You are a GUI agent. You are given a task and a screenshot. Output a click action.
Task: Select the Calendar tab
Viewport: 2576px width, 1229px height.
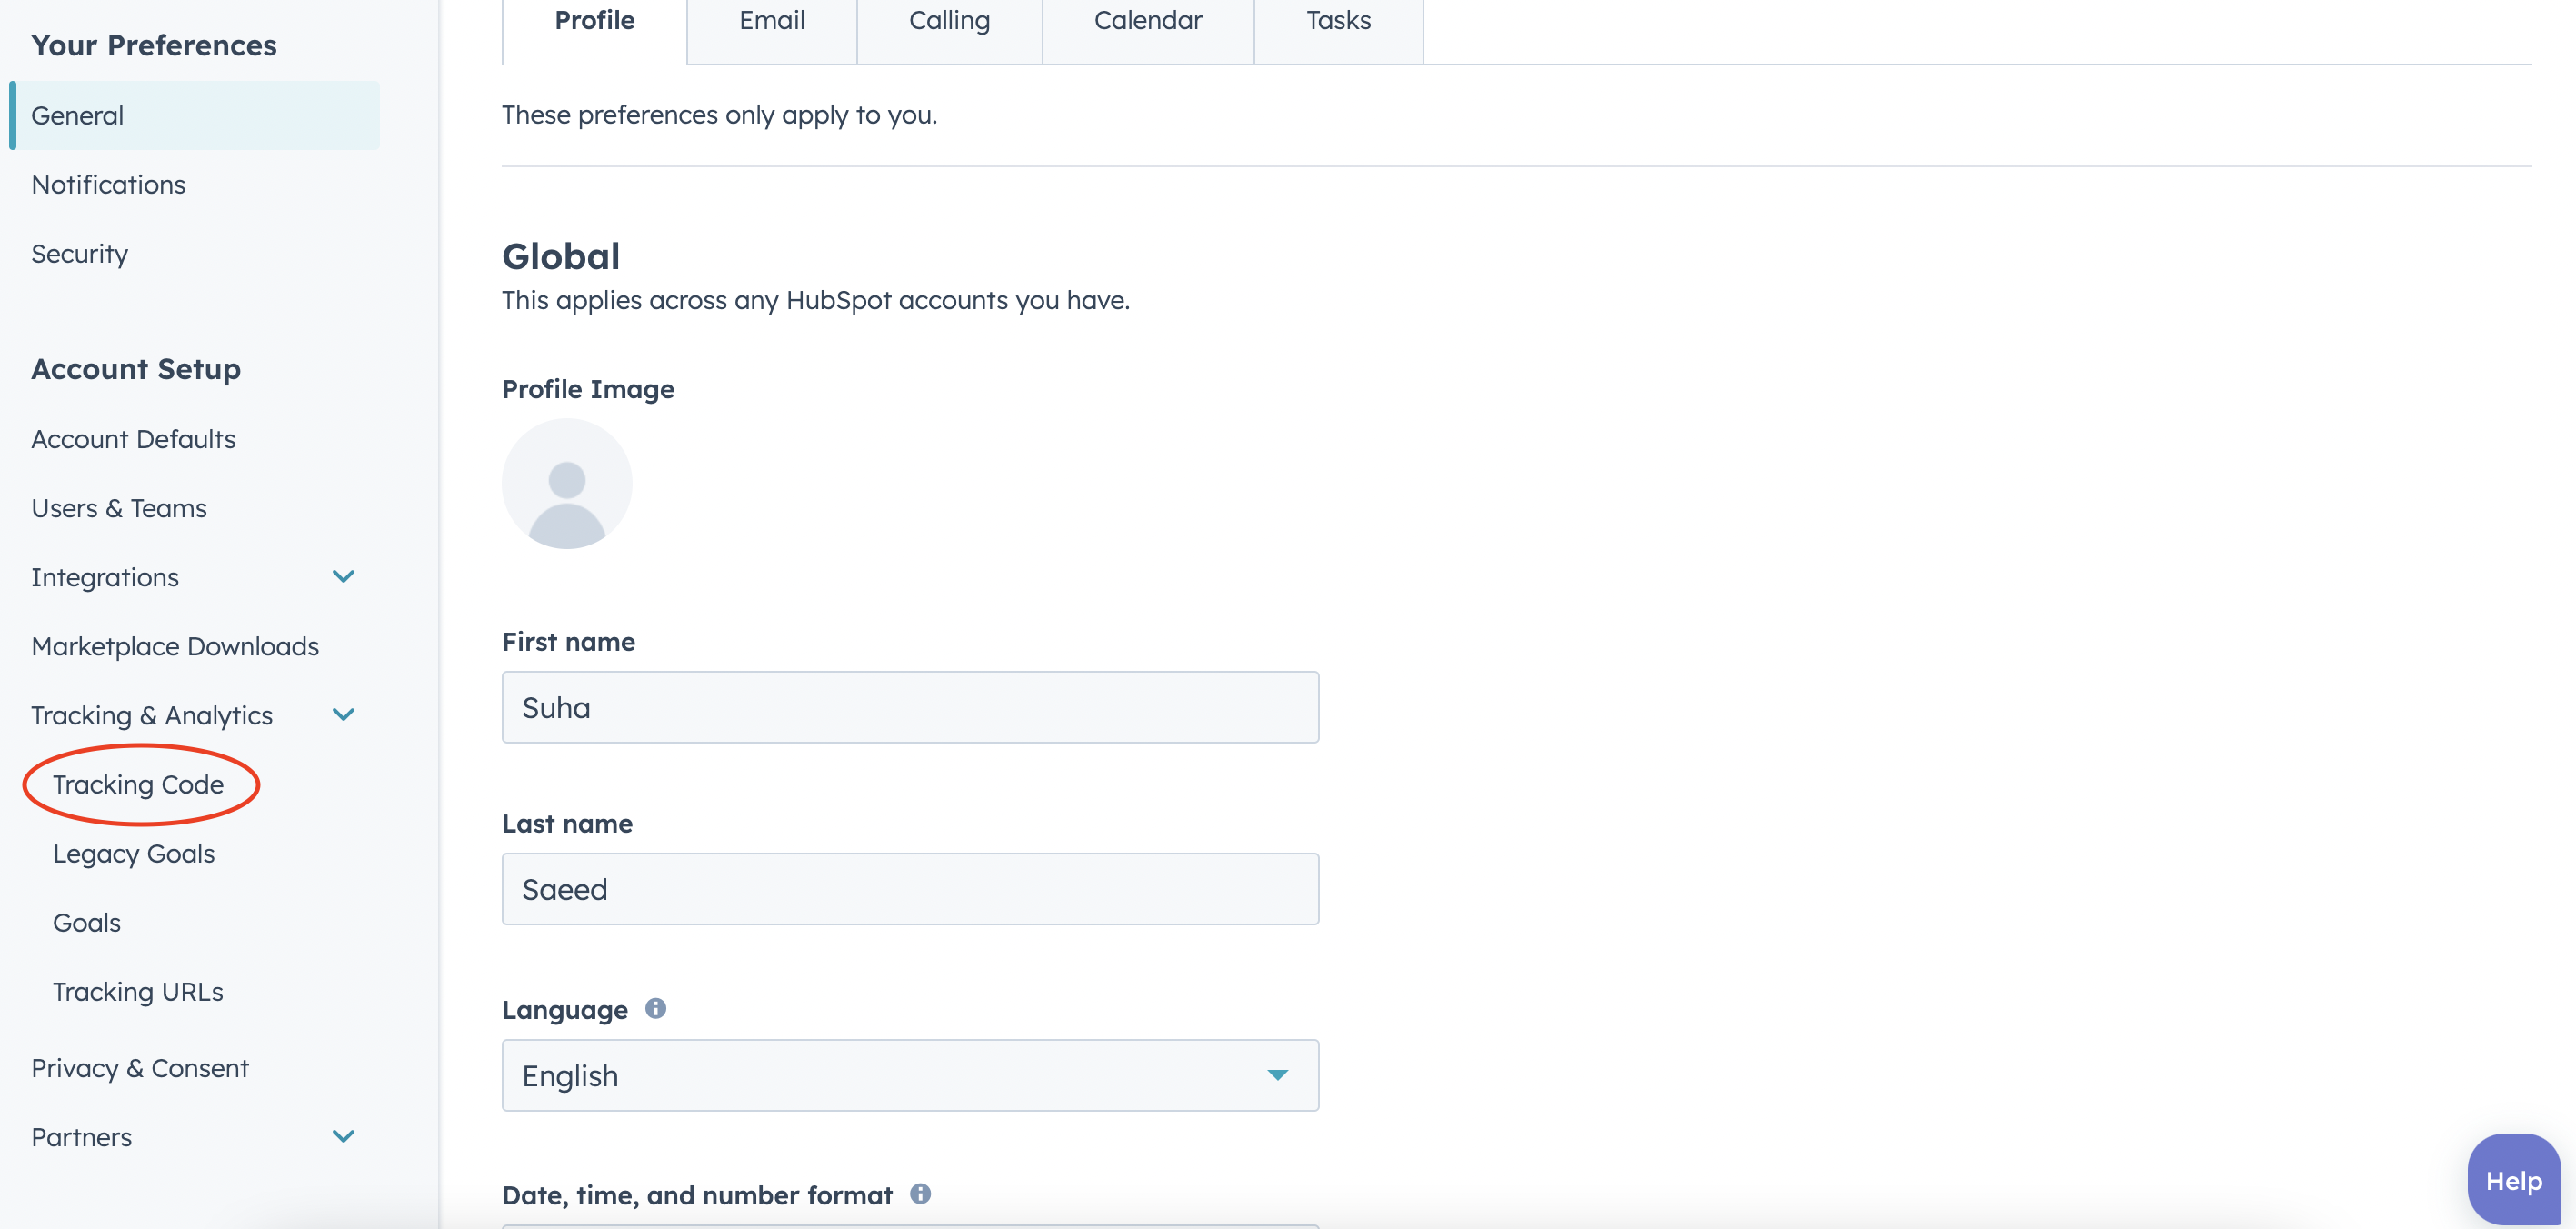point(1147,21)
